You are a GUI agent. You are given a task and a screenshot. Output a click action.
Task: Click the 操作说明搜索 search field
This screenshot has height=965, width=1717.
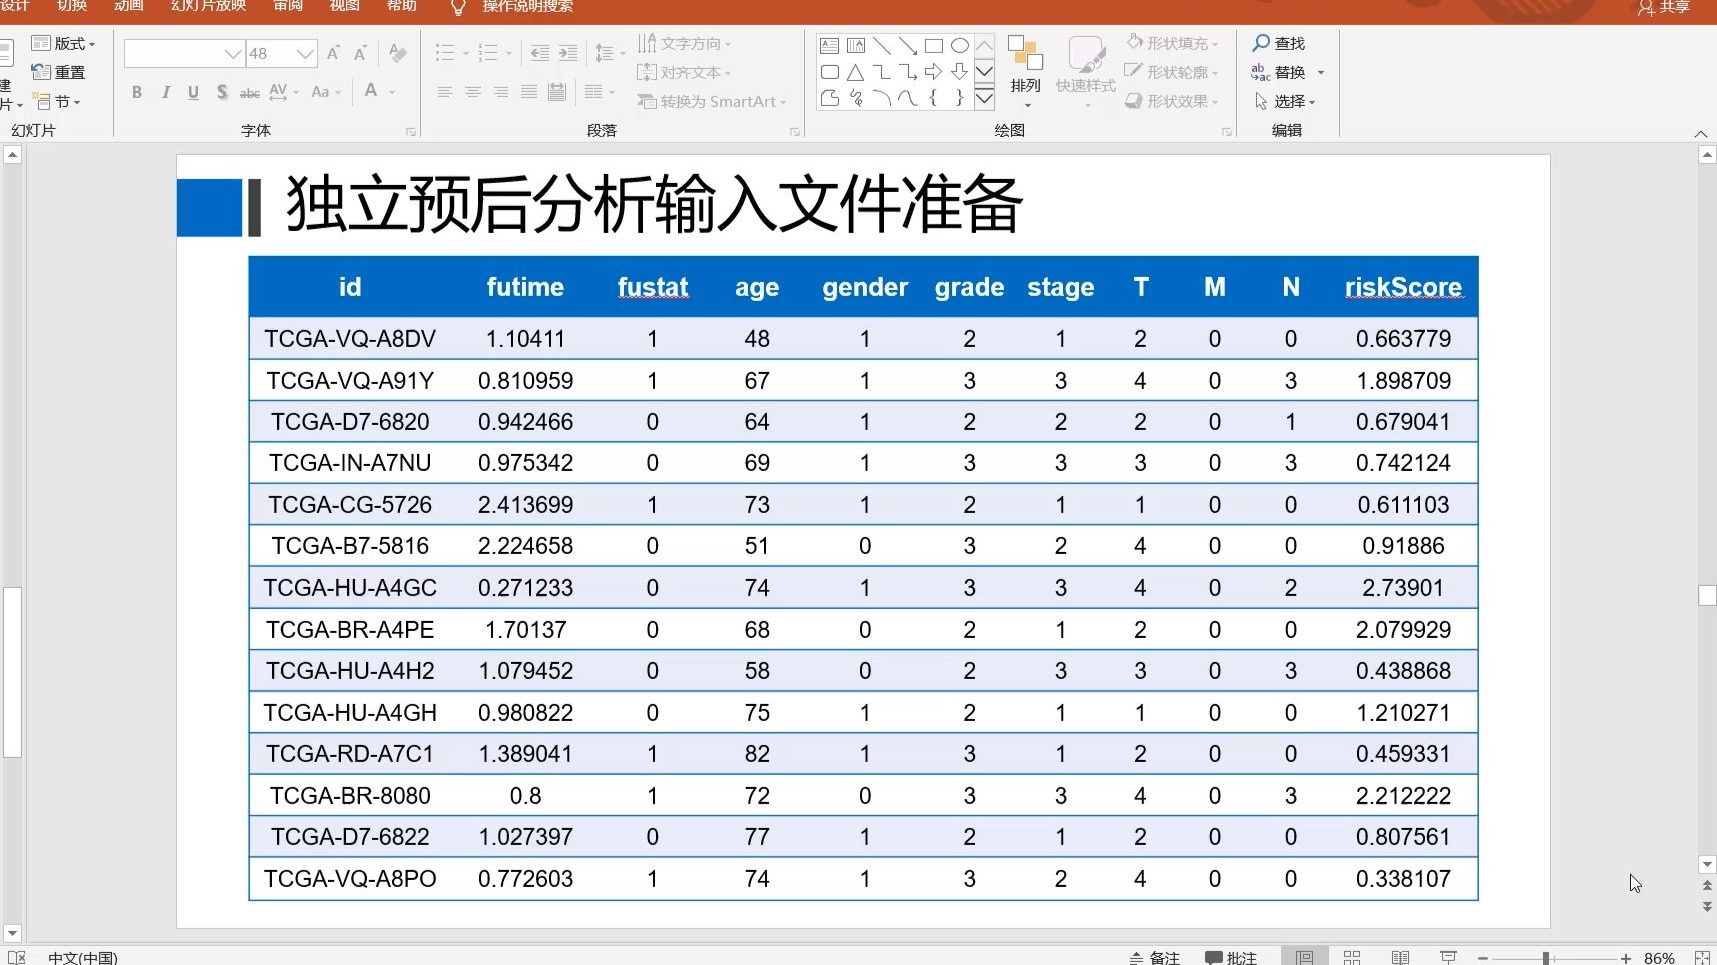tap(528, 7)
